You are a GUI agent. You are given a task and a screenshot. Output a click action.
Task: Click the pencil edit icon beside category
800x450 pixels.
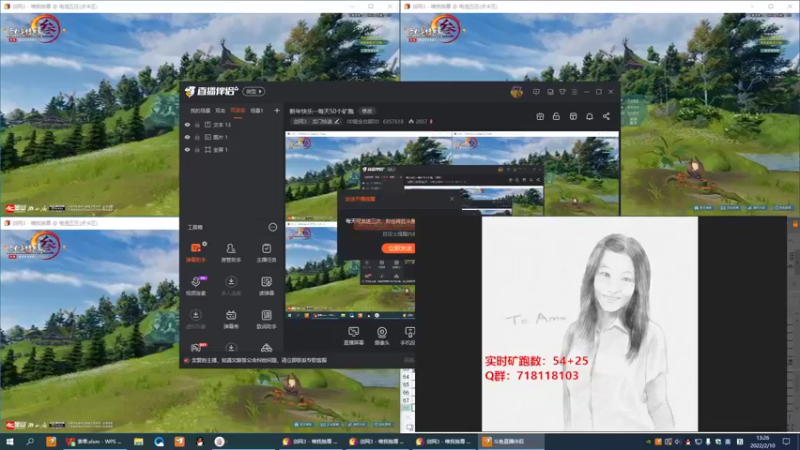[337, 121]
